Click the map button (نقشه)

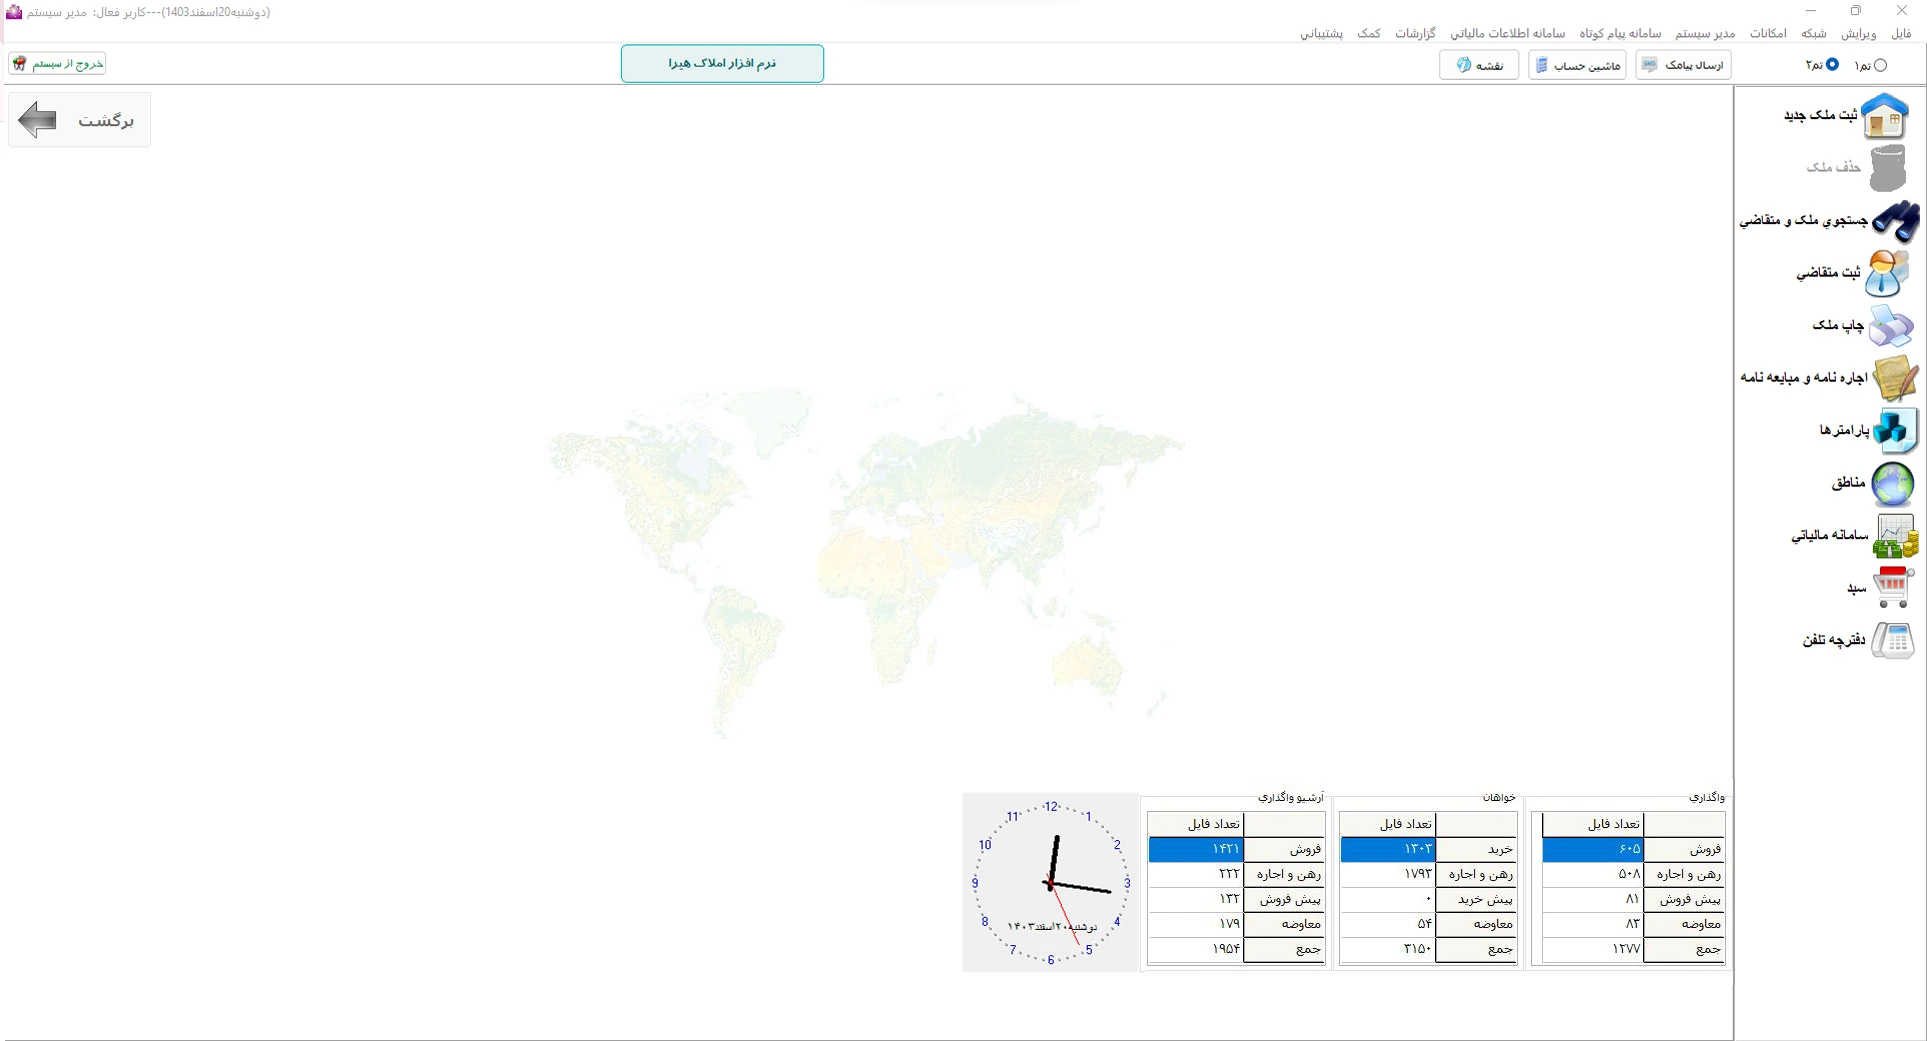(x=1479, y=65)
